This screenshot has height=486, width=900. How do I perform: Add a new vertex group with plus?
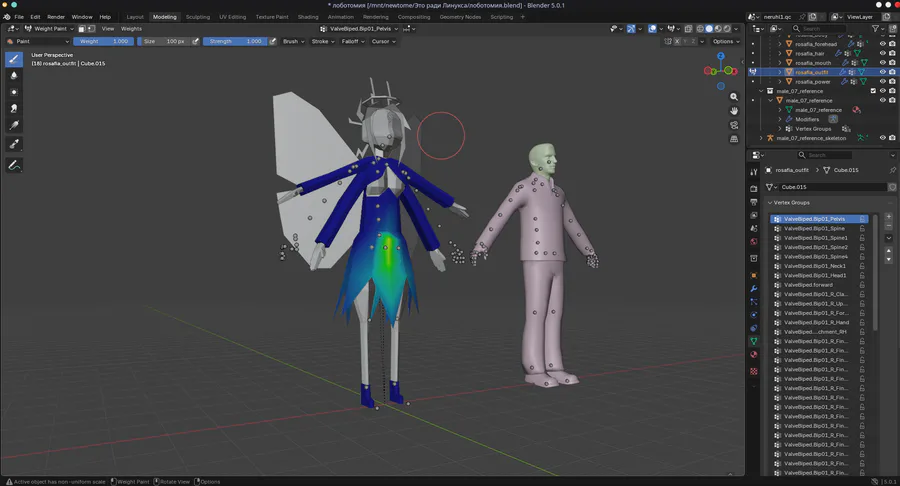click(889, 217)
